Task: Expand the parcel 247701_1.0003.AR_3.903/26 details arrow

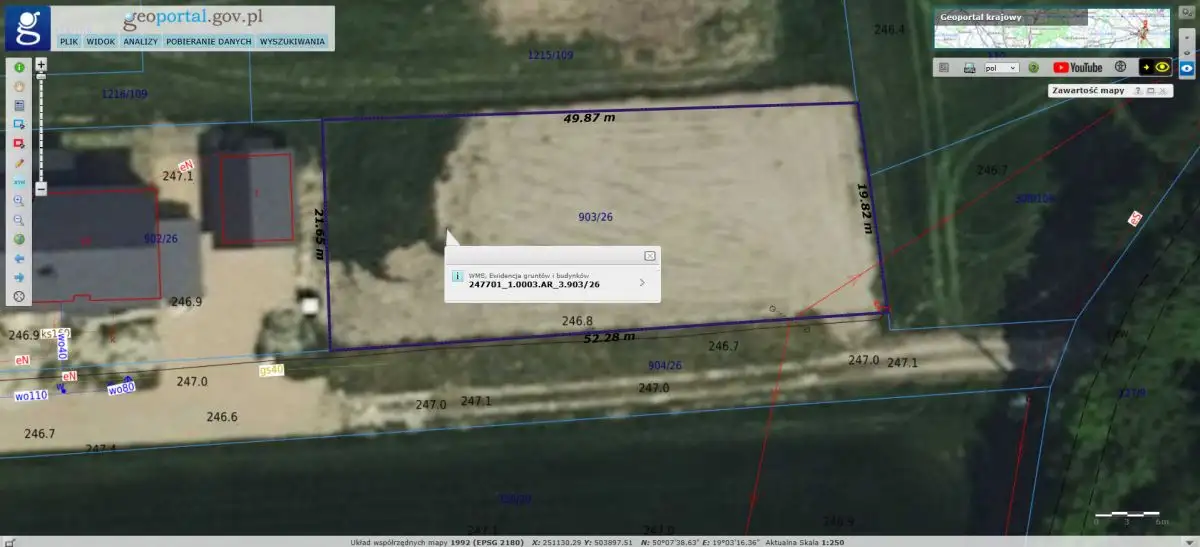Action: point(641,282)
